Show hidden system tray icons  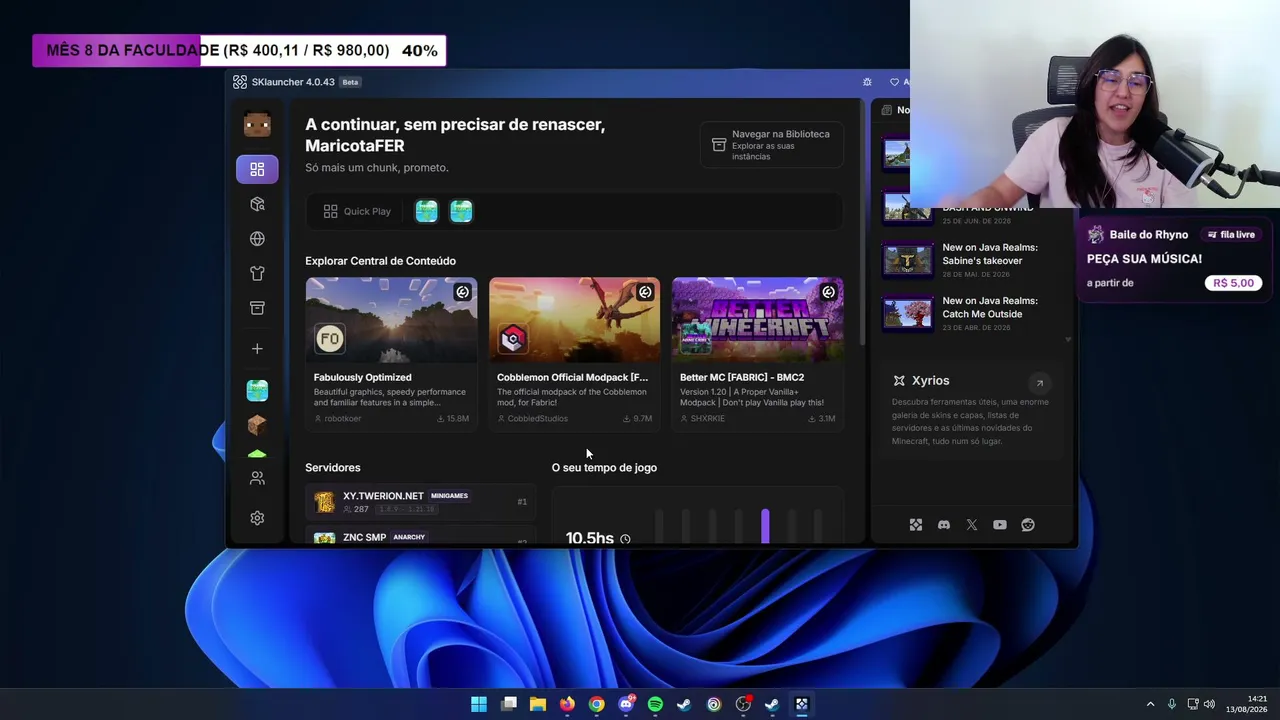[x=1150, y=704]
